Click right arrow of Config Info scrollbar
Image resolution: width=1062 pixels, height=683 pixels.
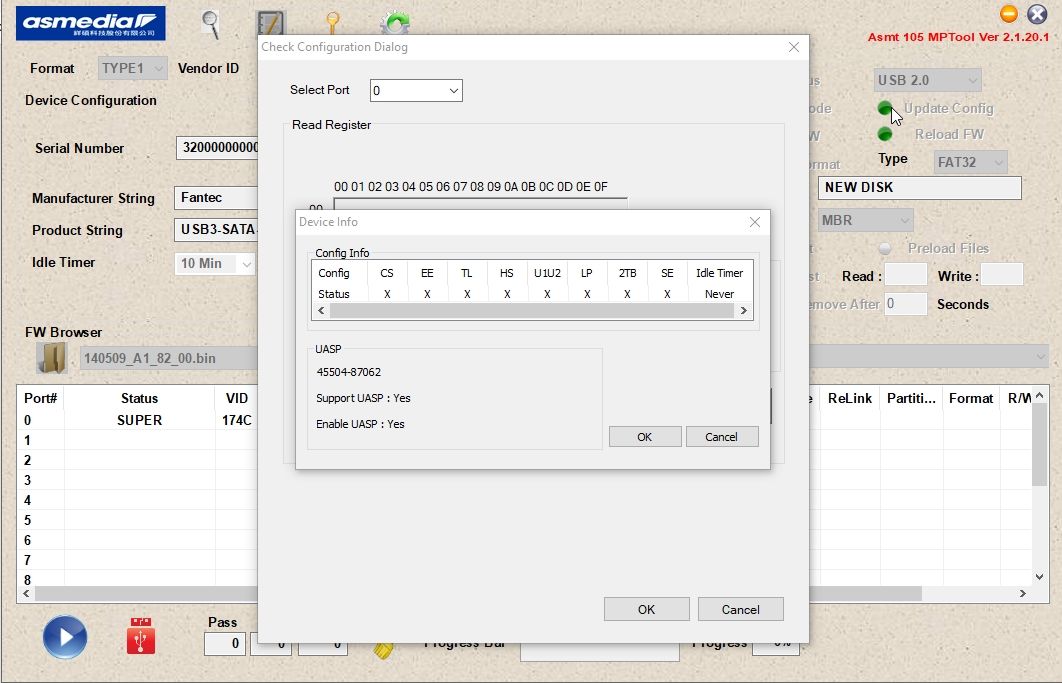point(744,311)
